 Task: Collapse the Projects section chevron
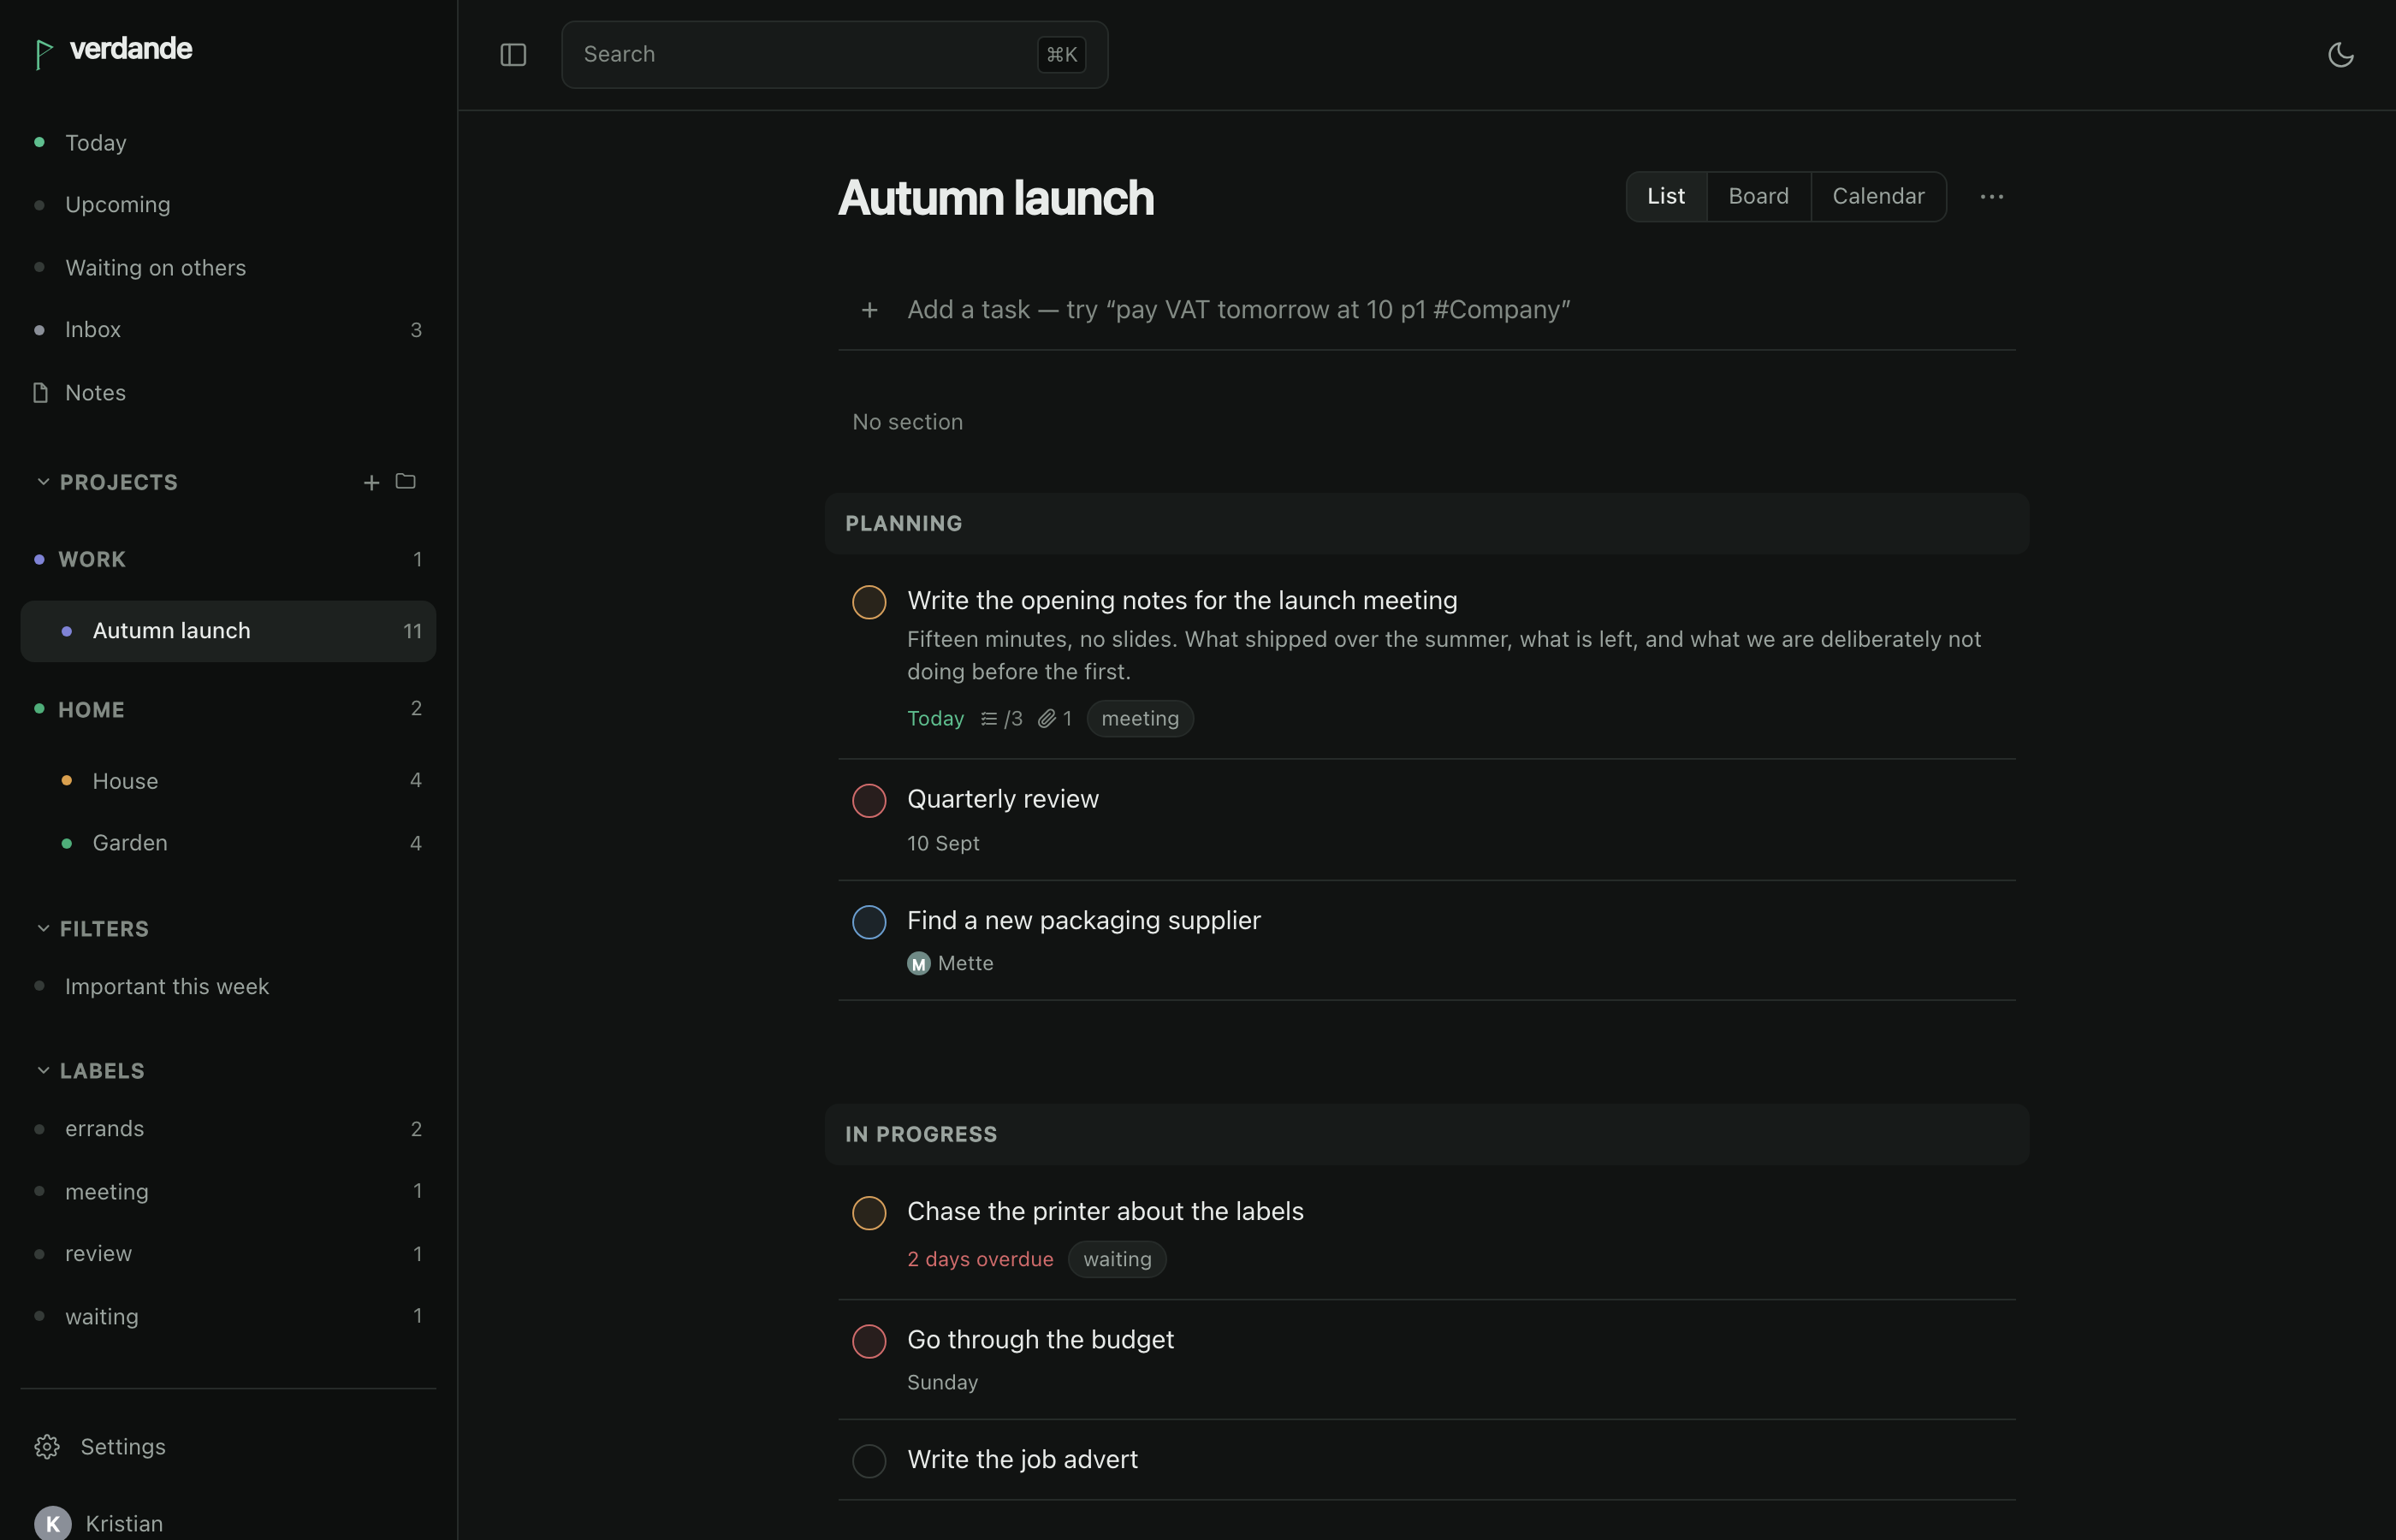click(x=43, y=482)
